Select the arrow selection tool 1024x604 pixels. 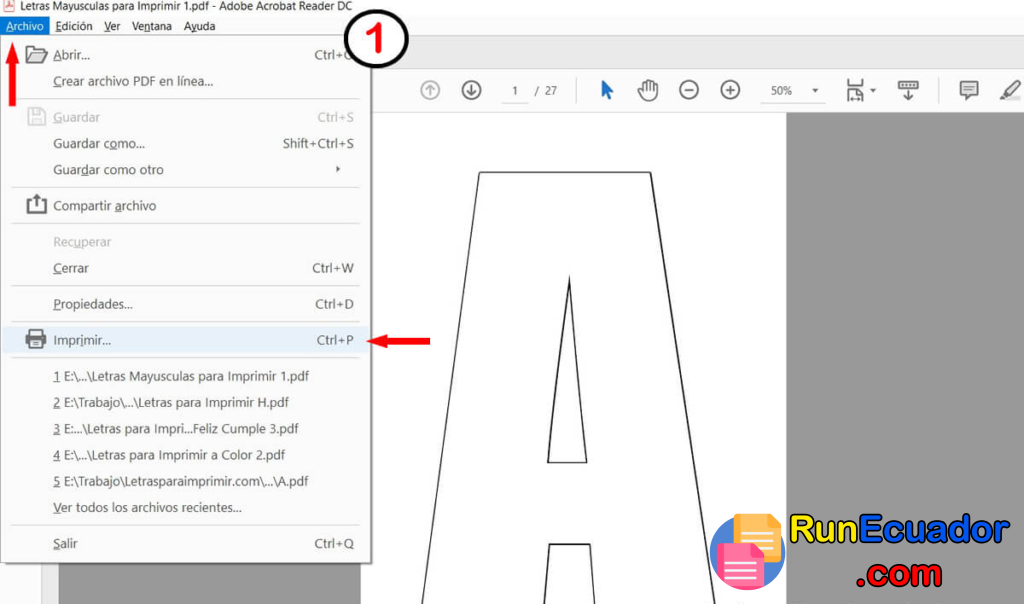pyautogui.click(x=607, y=90)
